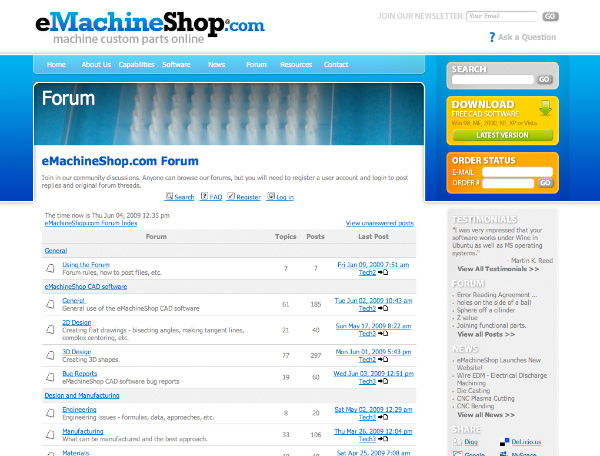The height and width of the screenshot is (456, 600).
Task: Open the 3D Design forum link
Action: (77, 352)
